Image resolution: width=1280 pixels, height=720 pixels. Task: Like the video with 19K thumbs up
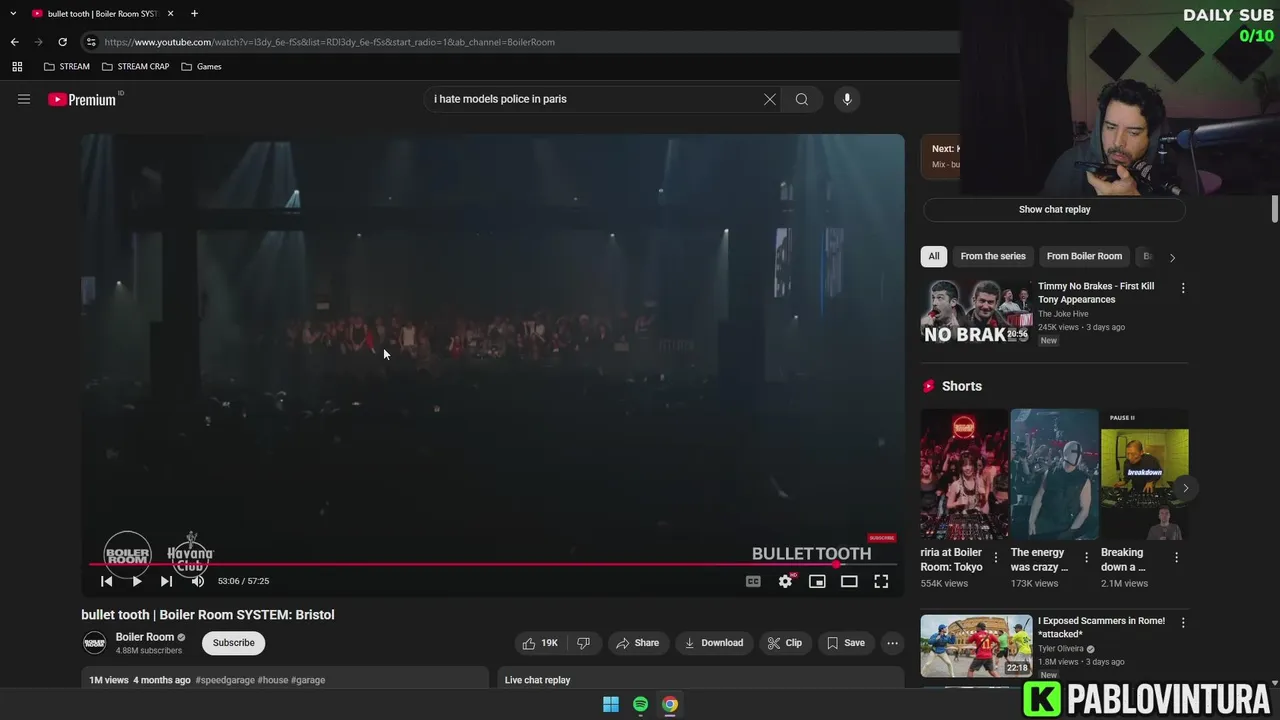point(540,643)
